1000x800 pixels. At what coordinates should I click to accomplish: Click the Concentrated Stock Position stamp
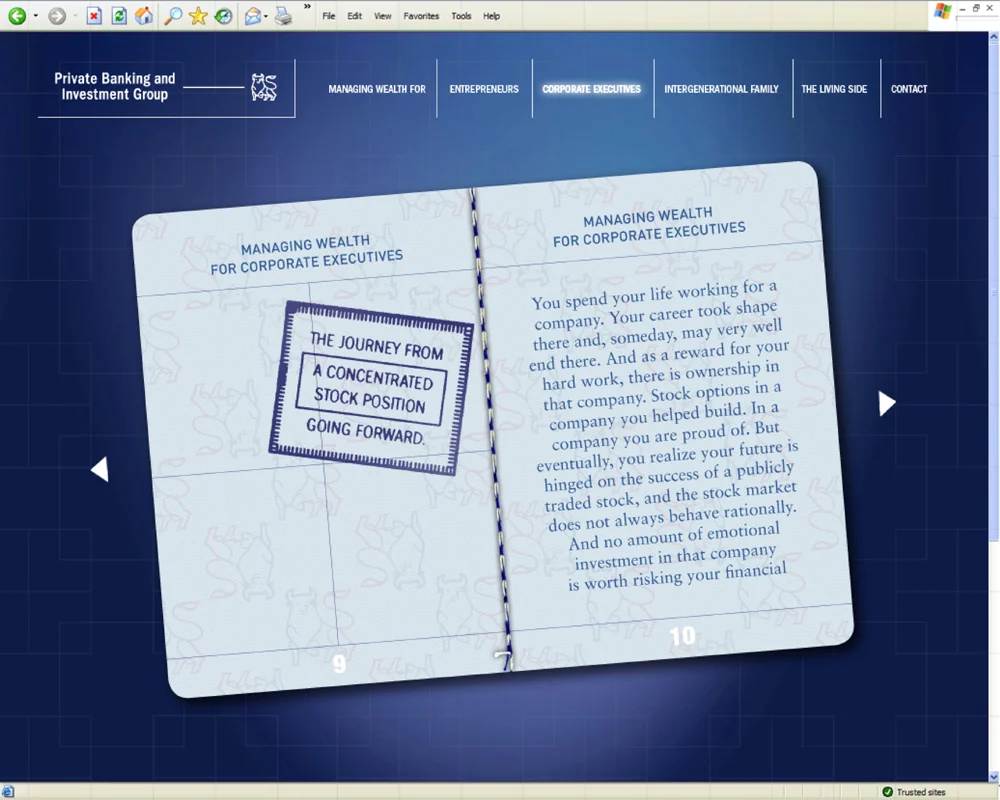[371, 388]
